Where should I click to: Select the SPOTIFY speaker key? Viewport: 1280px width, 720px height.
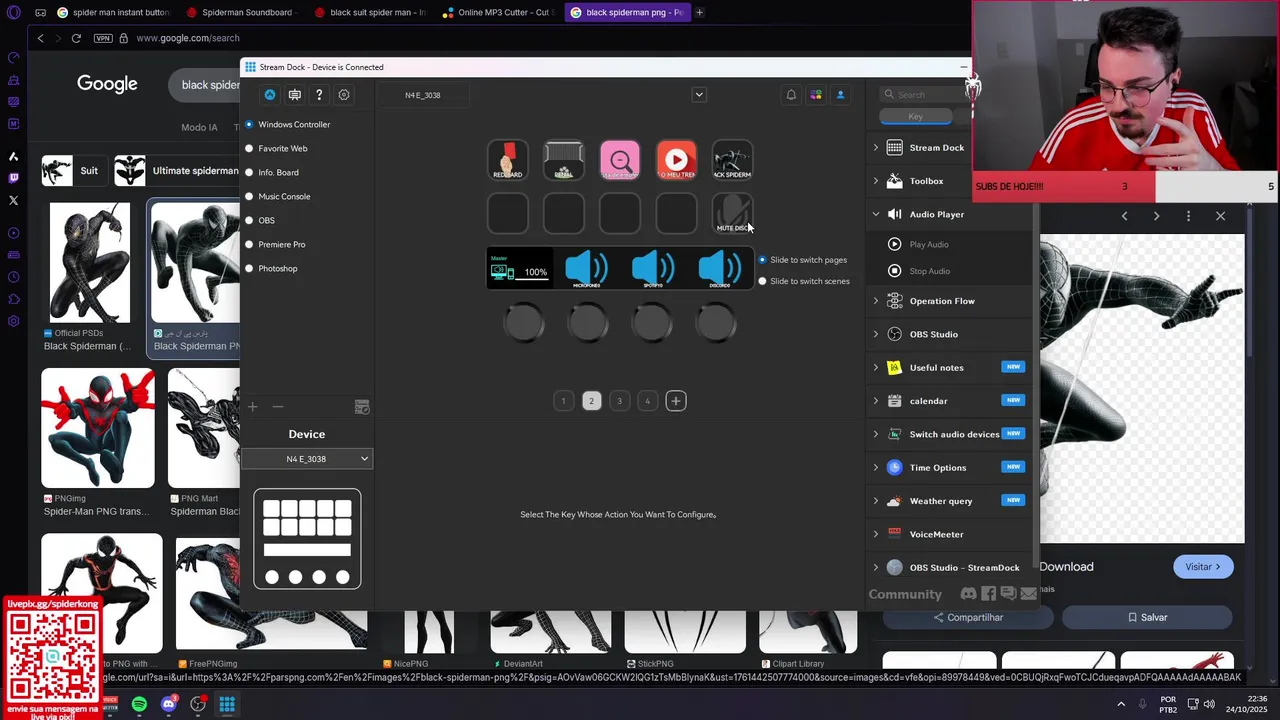(653, 269)
